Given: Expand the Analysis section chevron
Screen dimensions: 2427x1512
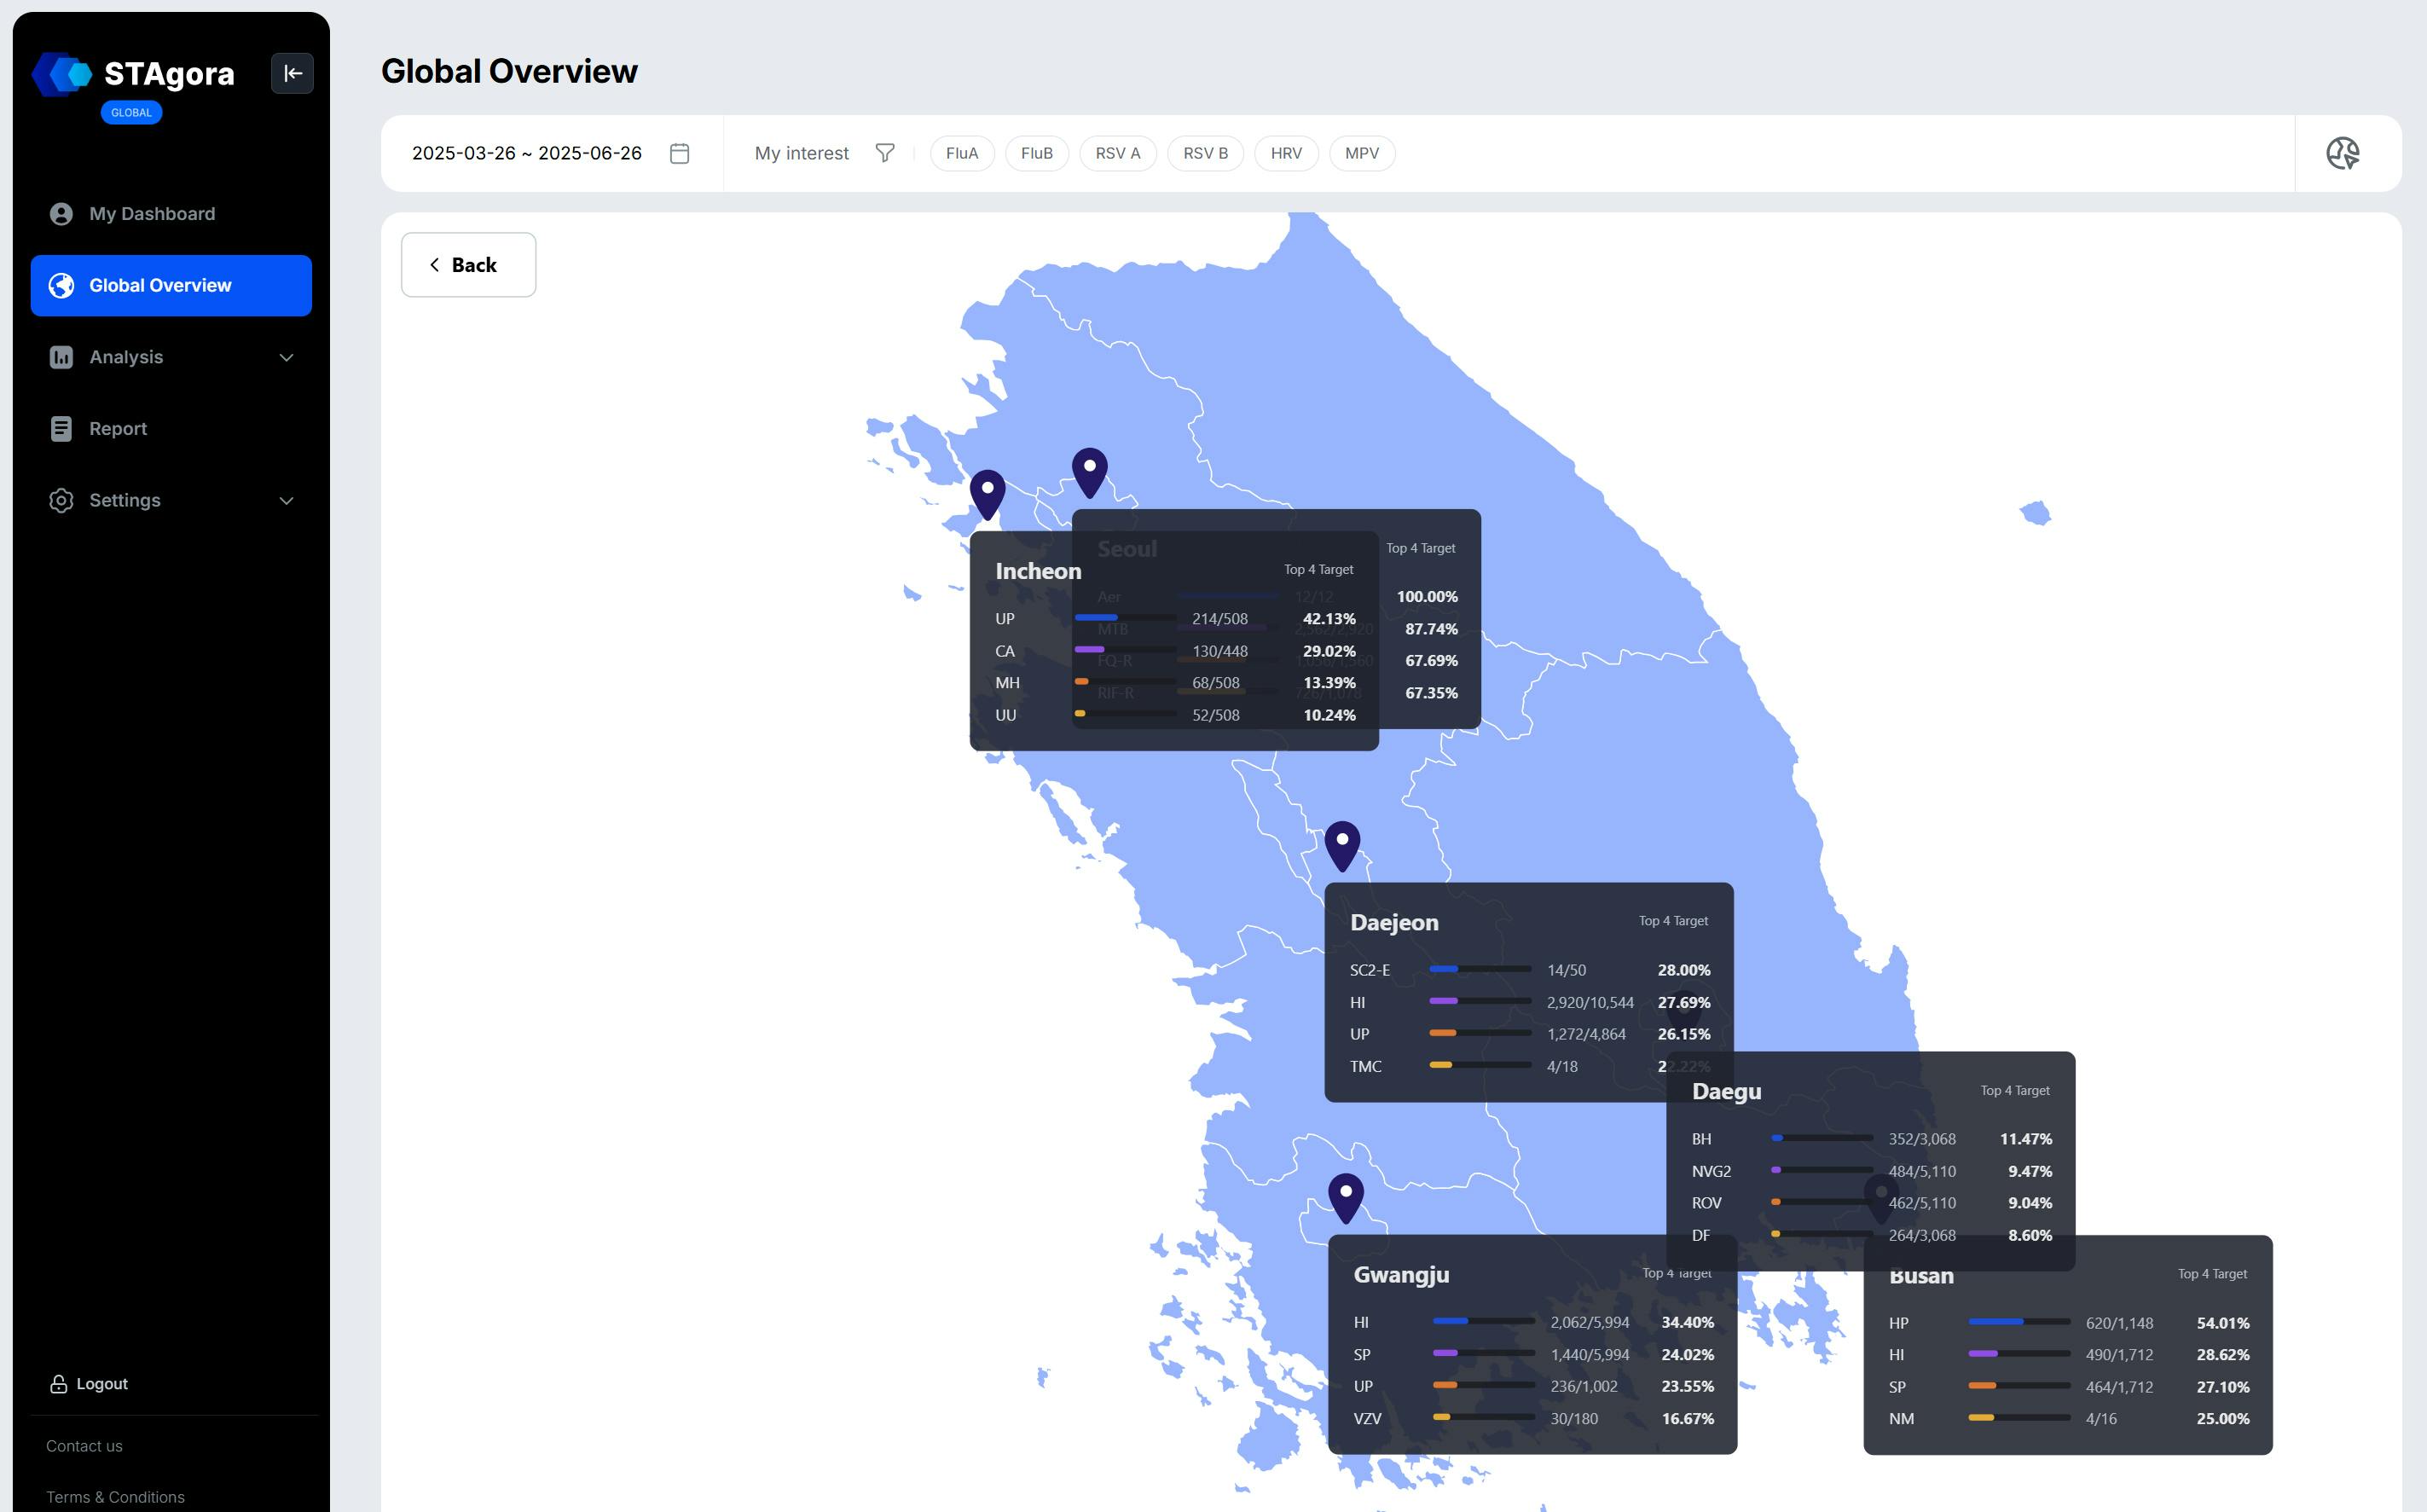Looking at the screenshot, I should [287, 357].
